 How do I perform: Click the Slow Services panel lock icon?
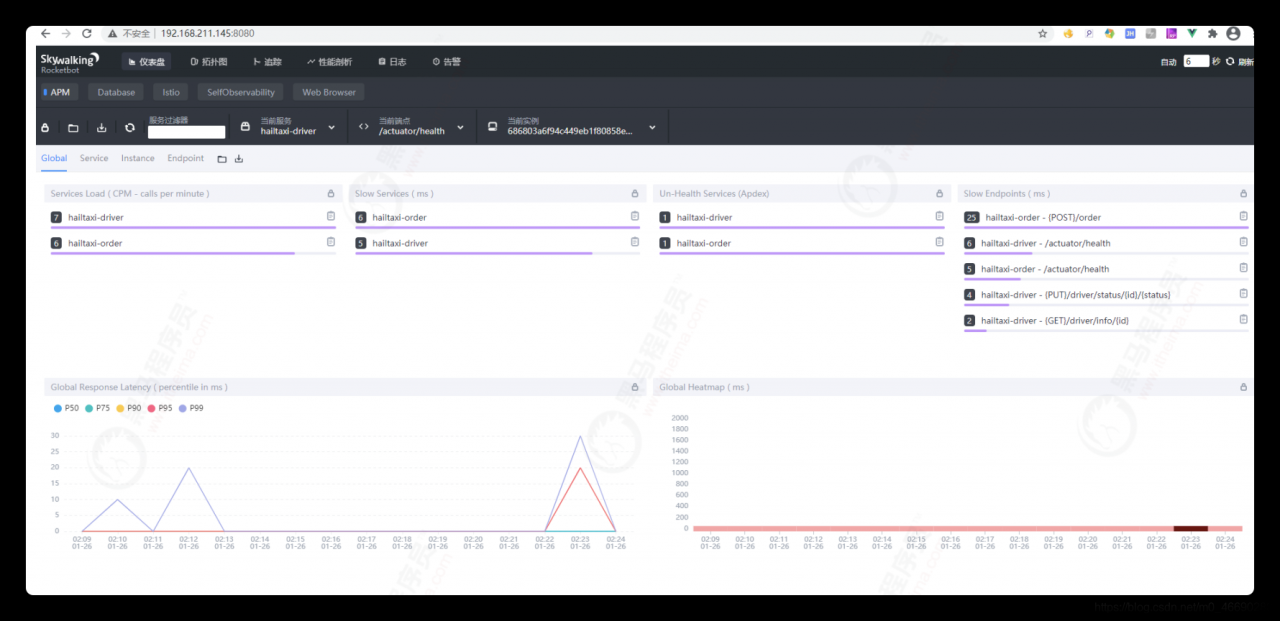coord(635,193)
